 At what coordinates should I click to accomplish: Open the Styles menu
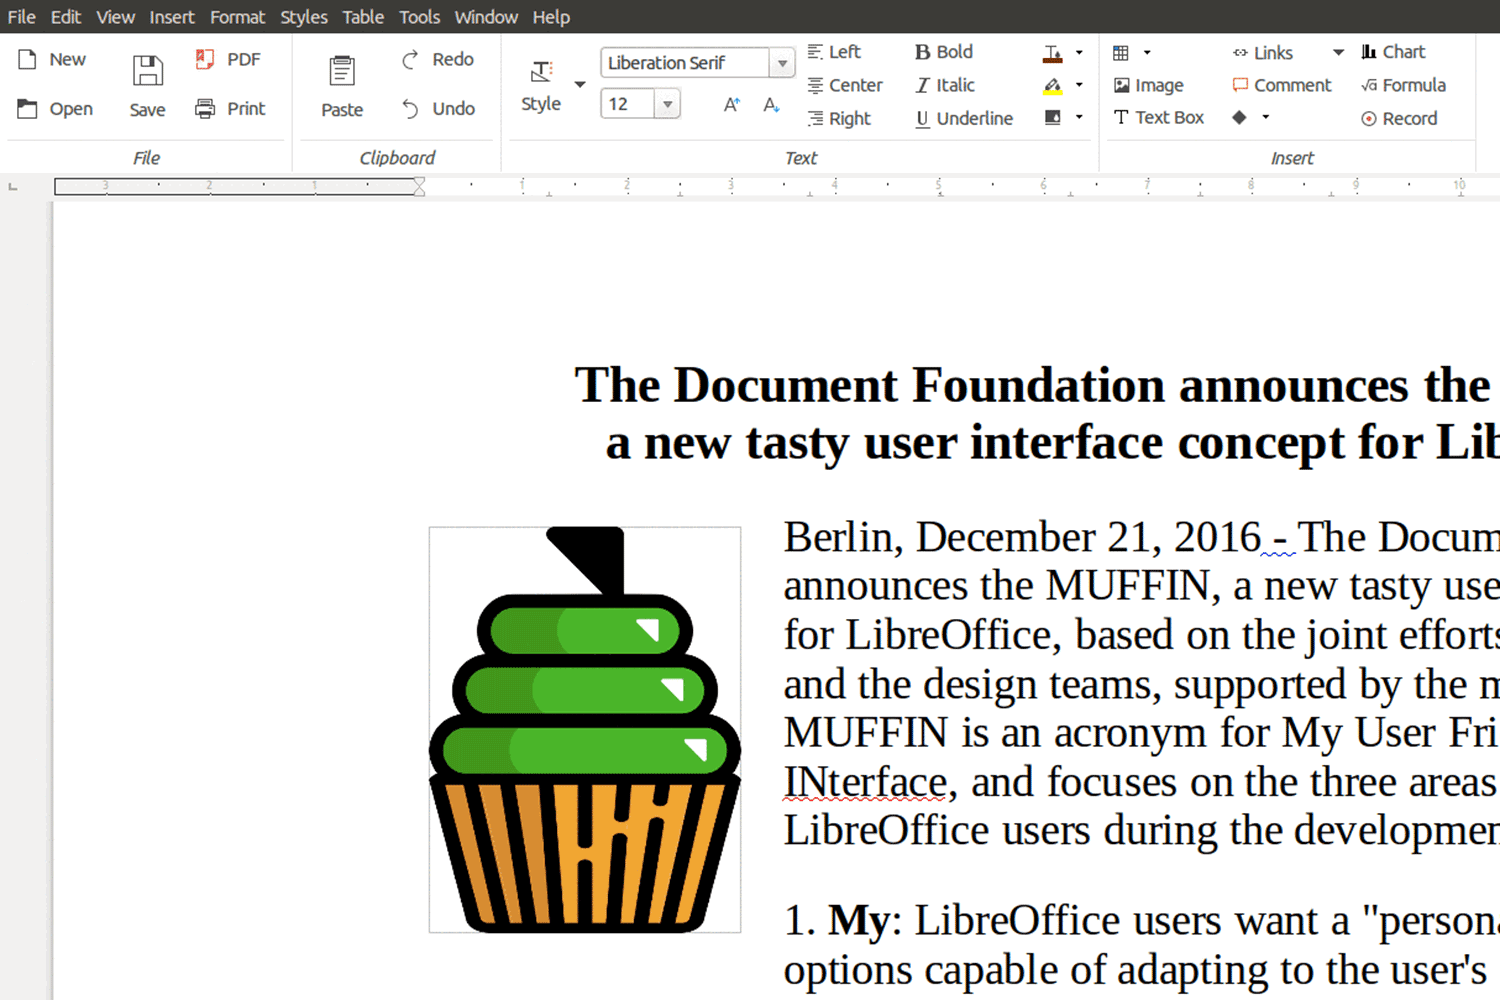[x=303, y=17]
